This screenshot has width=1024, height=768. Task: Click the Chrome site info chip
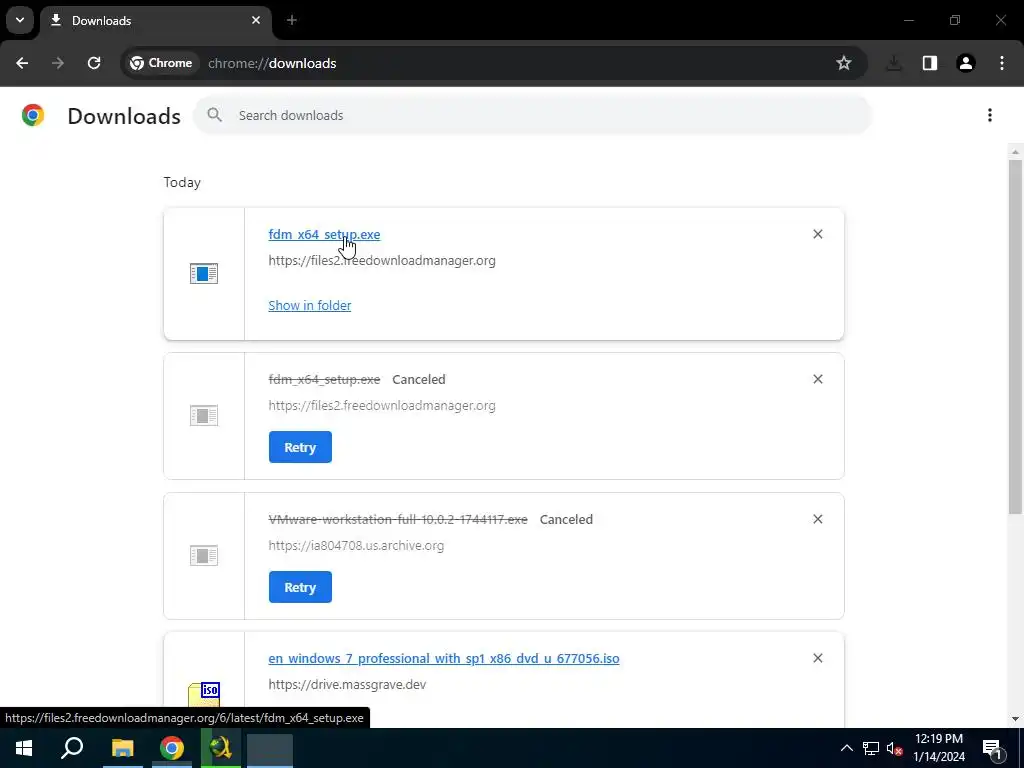coord(161,63)
